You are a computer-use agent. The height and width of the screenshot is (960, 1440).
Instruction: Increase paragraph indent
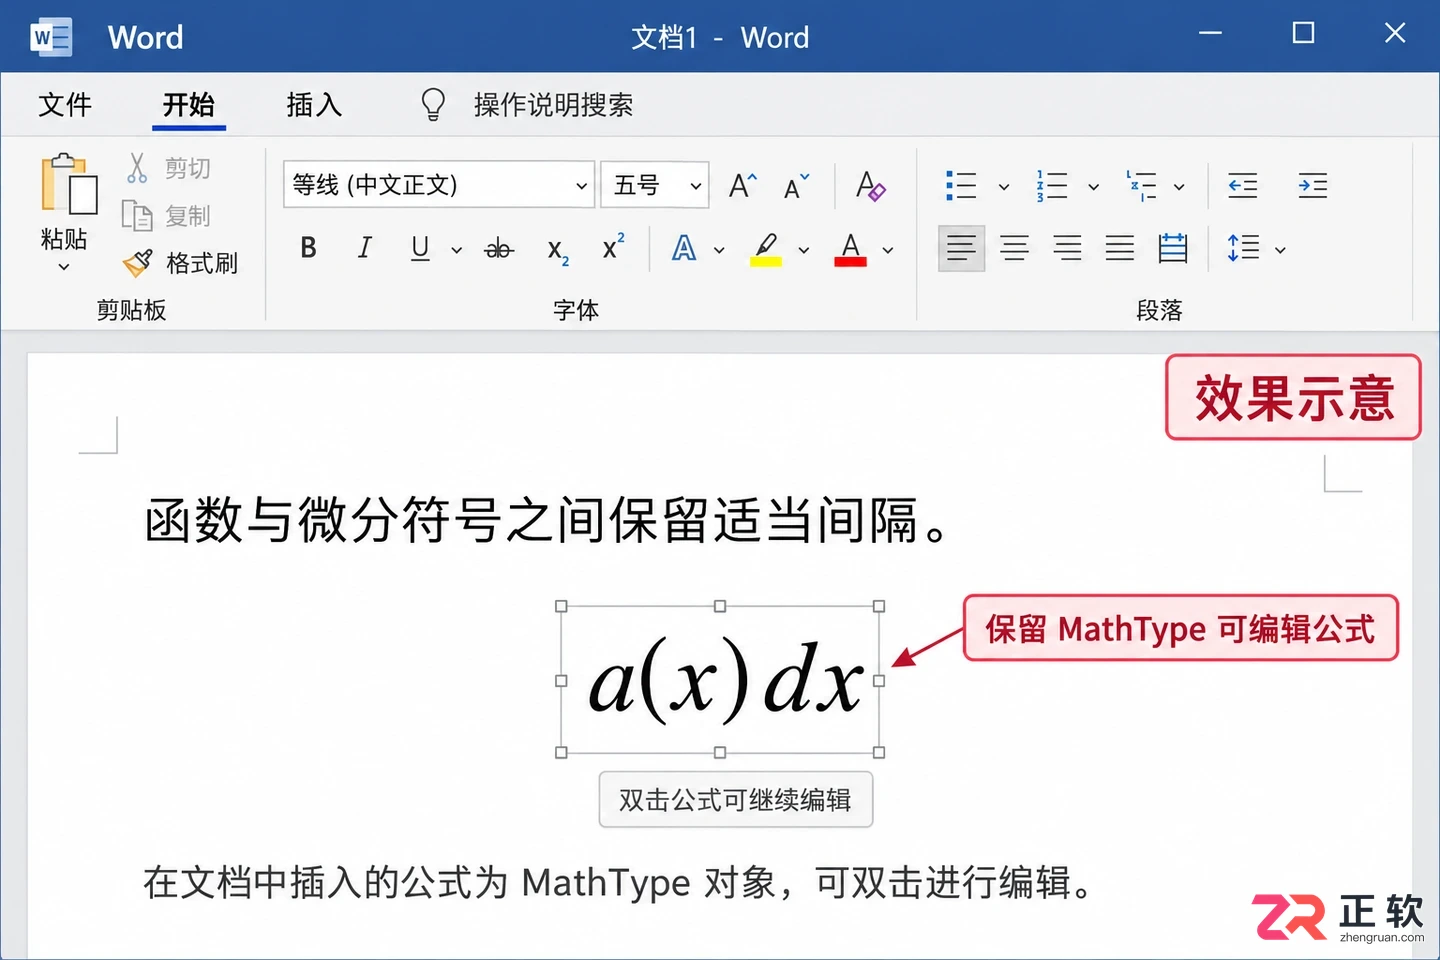click(x=1313, y=186)
